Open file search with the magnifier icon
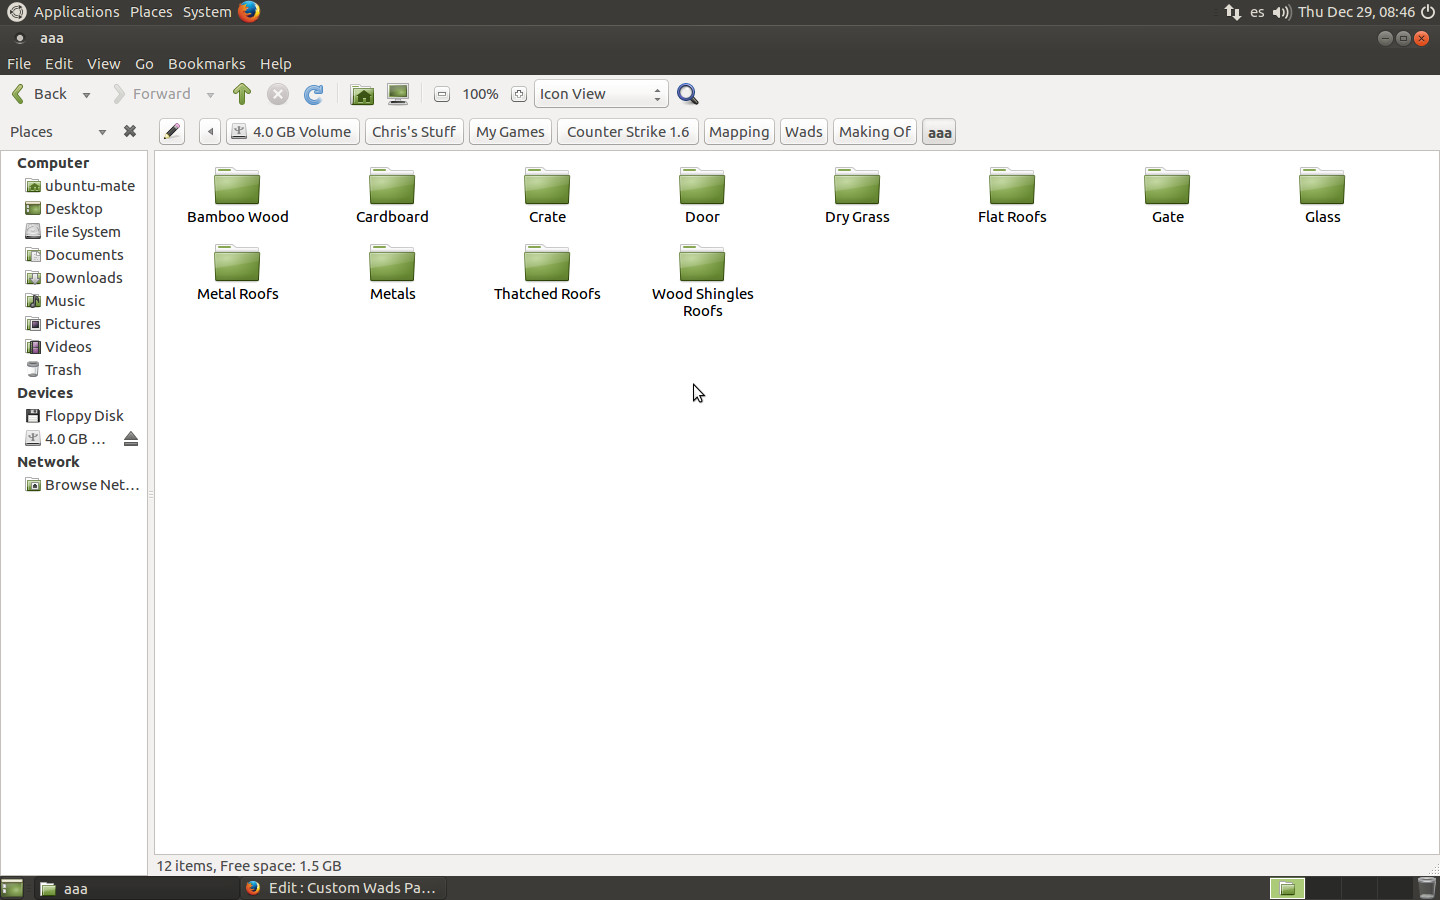 coord(687,93)
